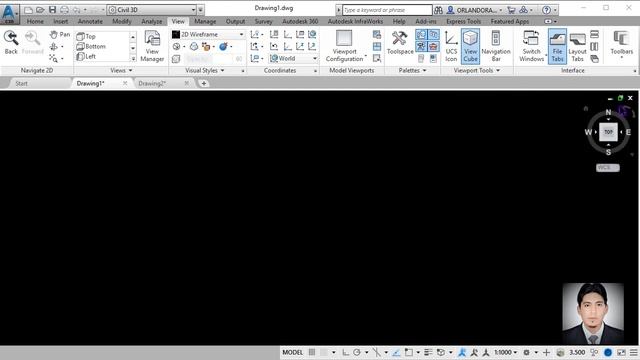Click the Open folder icon in quick access toolbar
The width and height of the screenshot is (640, 360).
tap(40, 9)
